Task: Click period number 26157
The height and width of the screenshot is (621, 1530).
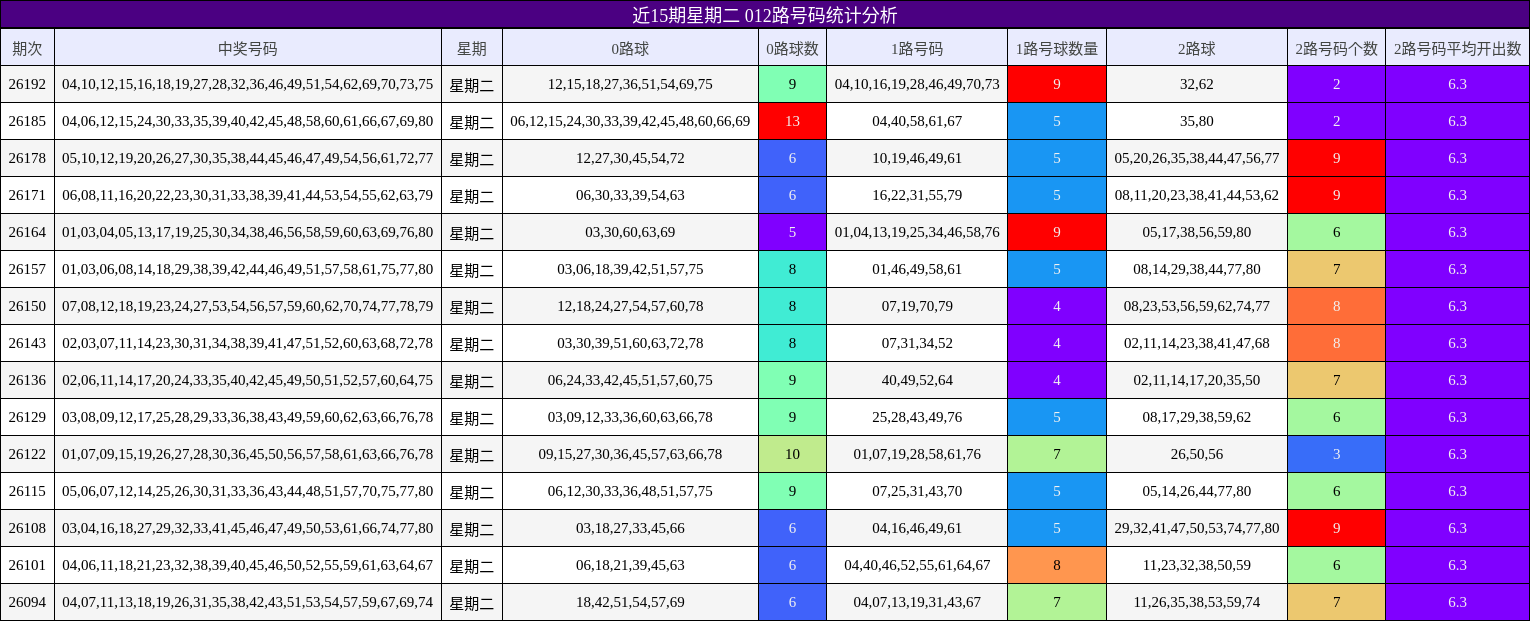Action: click(27, 269)
